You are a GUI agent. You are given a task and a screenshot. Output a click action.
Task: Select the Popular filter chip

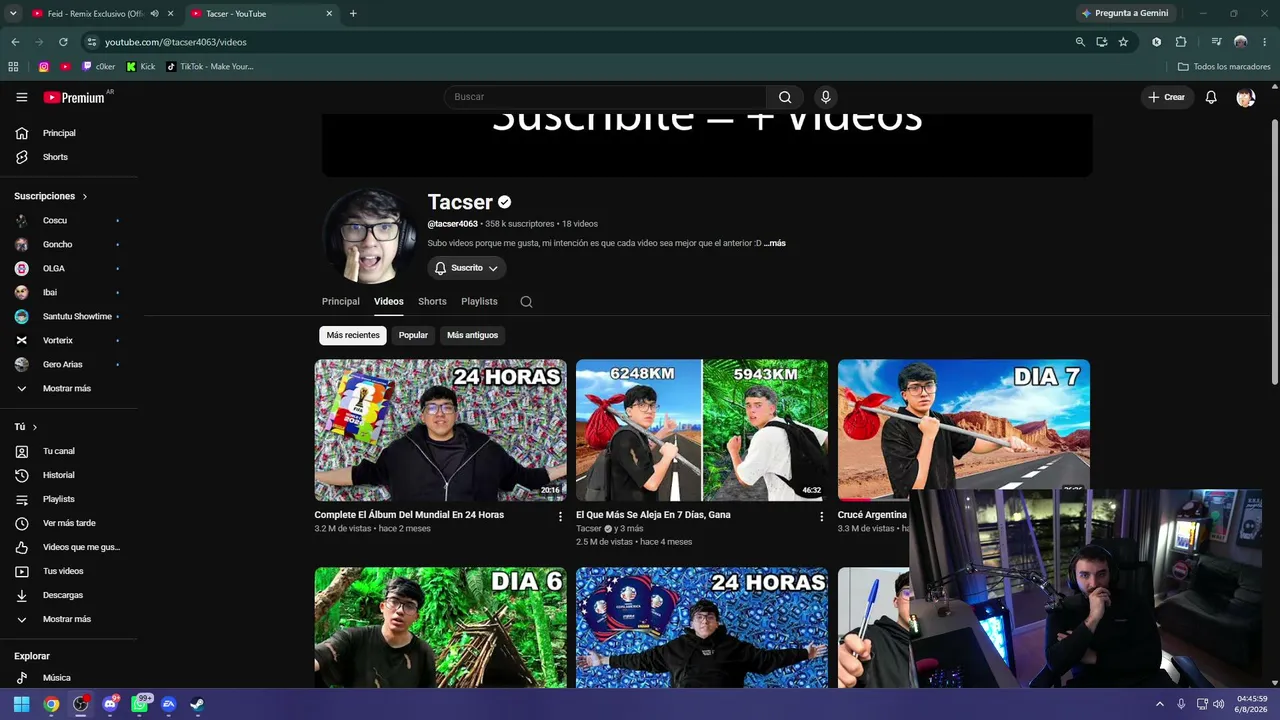(x=413, y=336)
